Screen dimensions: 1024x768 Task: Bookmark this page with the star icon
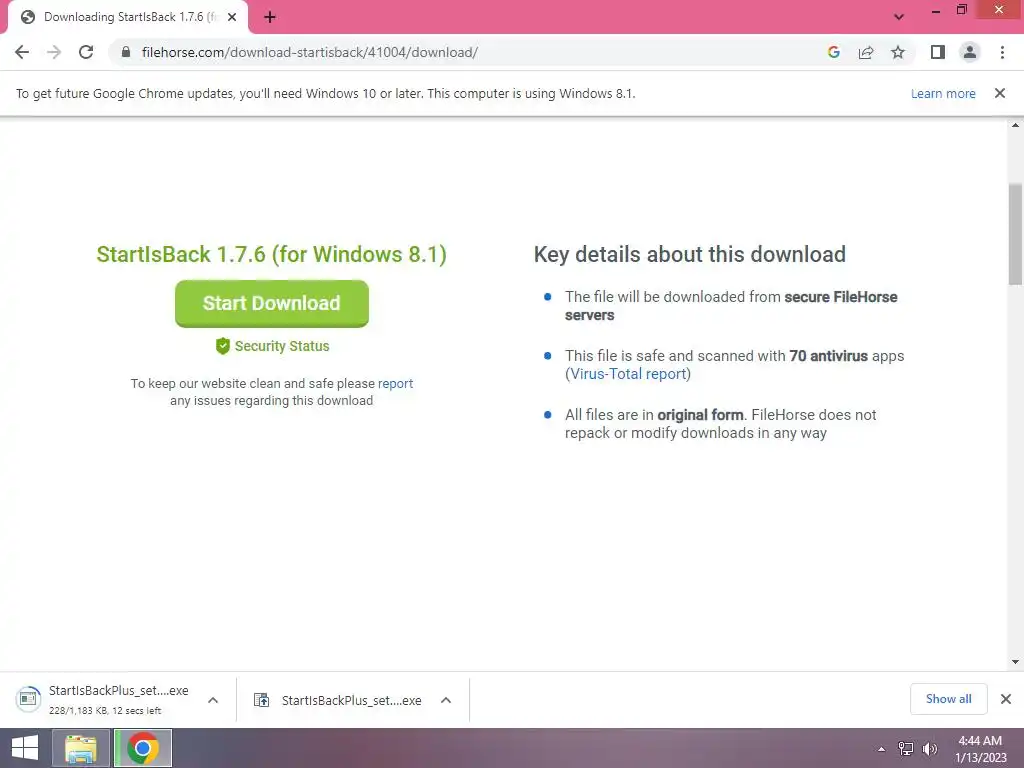click(x=898, y=52)
